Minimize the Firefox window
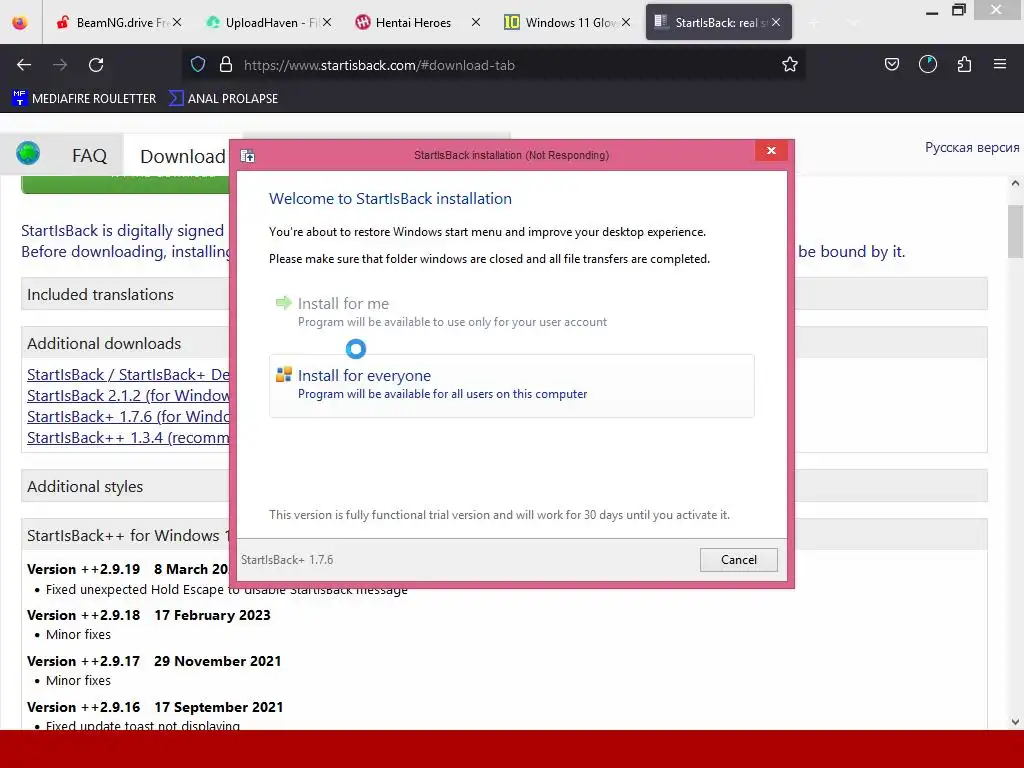Image resolution: width=1024 pixels, height=768 pixels. coord(932,11)
